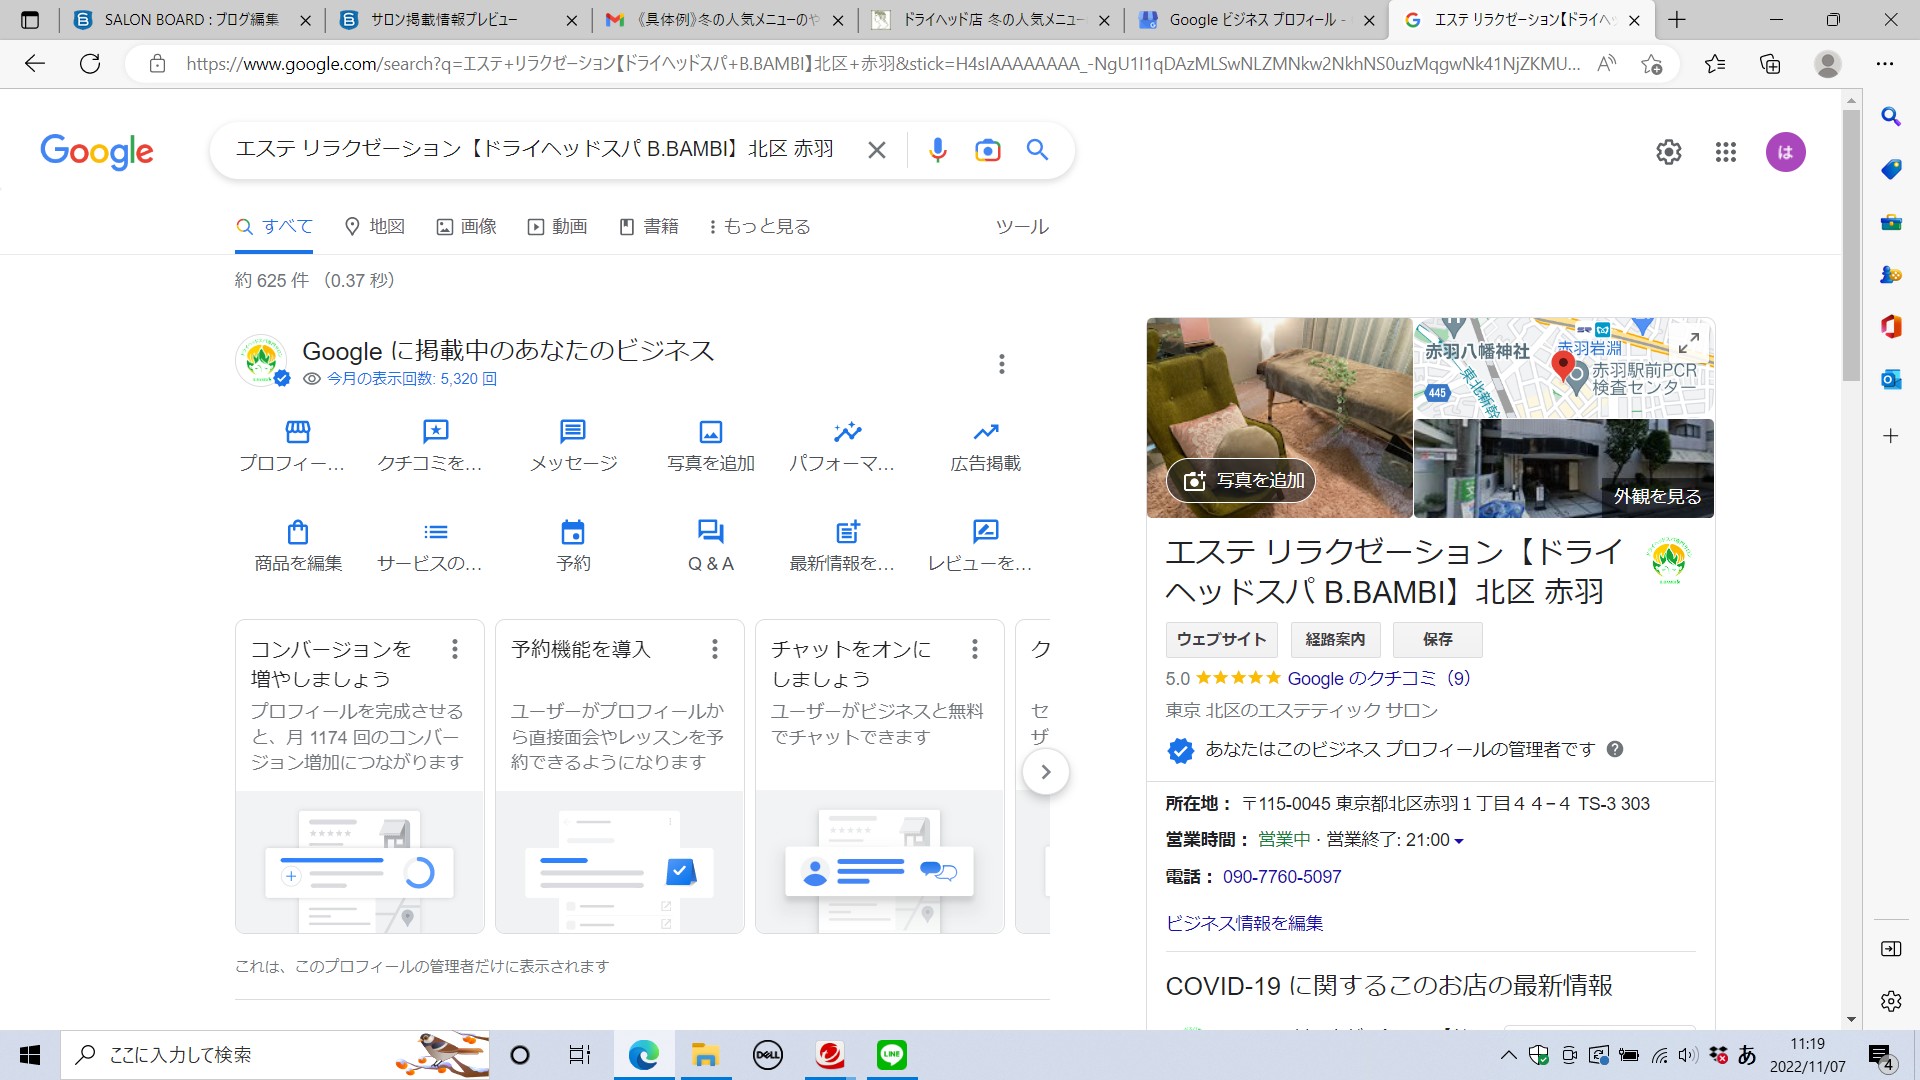This screenshot has height=1080, width=1920.
Task: Switch to the 地図 tab
Action: (x=374, y=227)
